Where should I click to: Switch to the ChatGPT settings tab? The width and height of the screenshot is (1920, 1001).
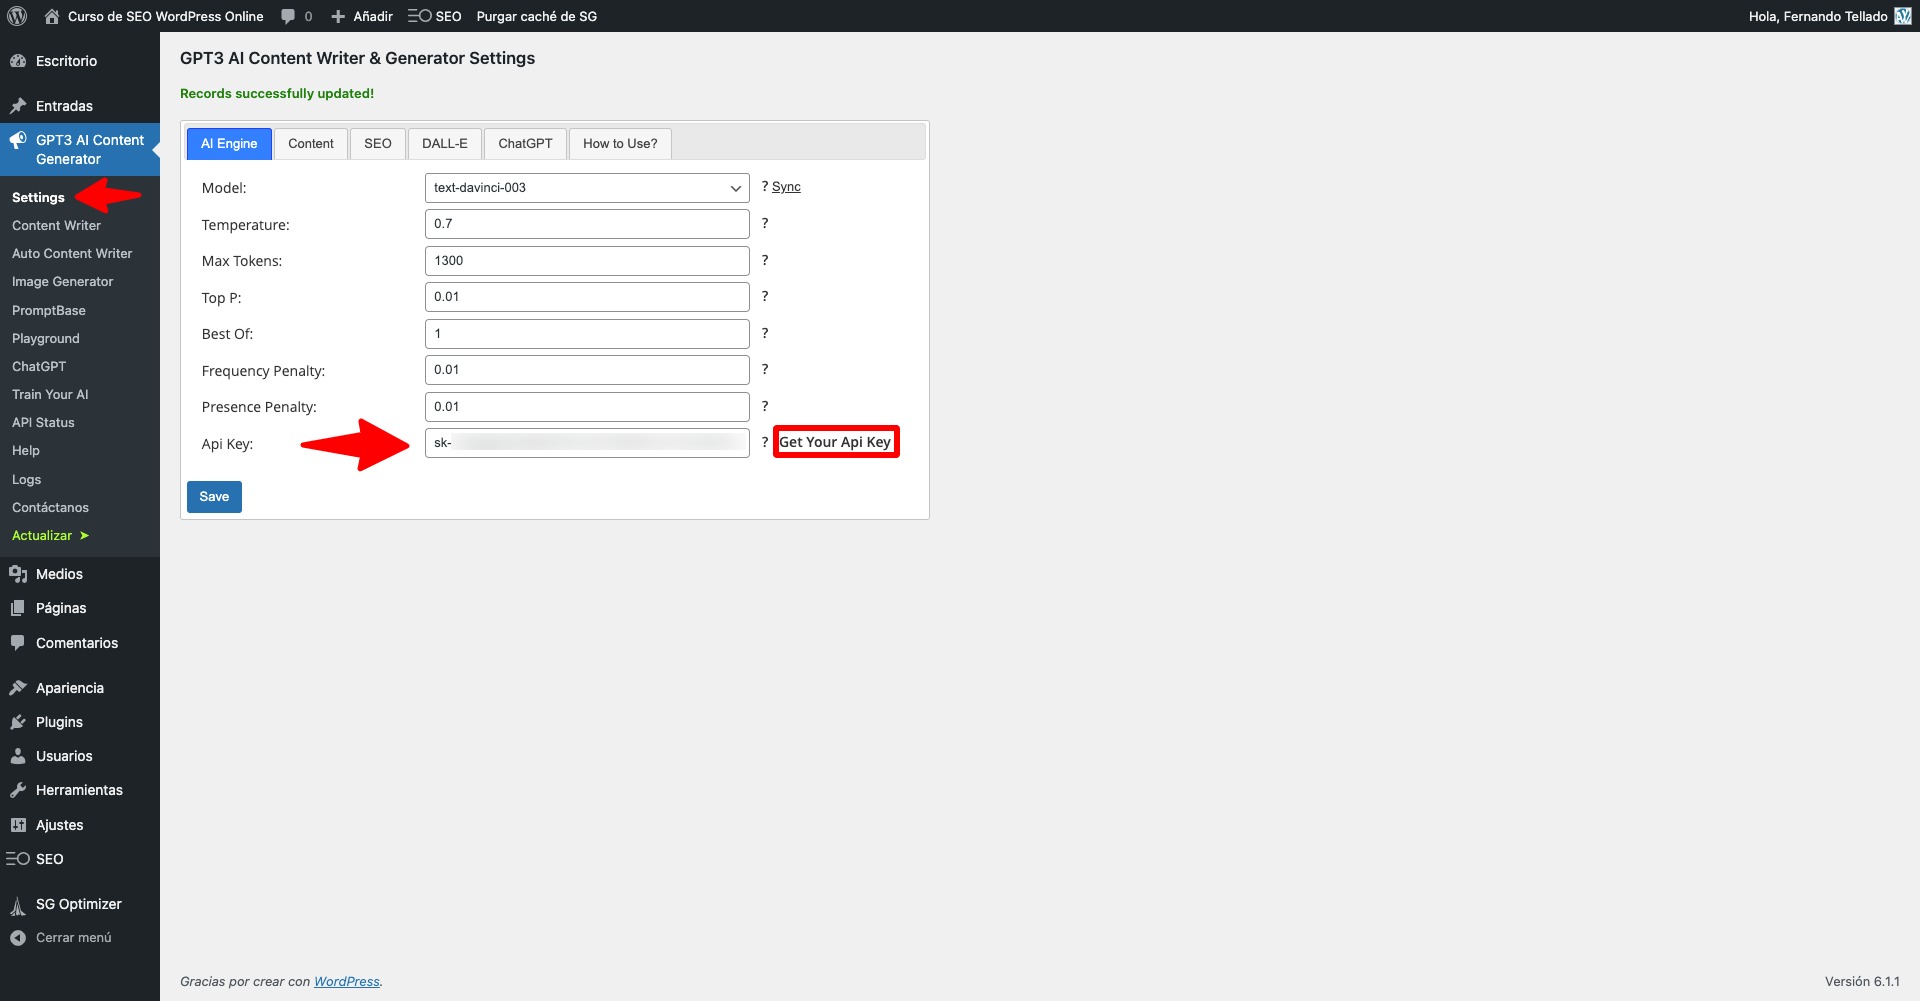click(525, 144)
